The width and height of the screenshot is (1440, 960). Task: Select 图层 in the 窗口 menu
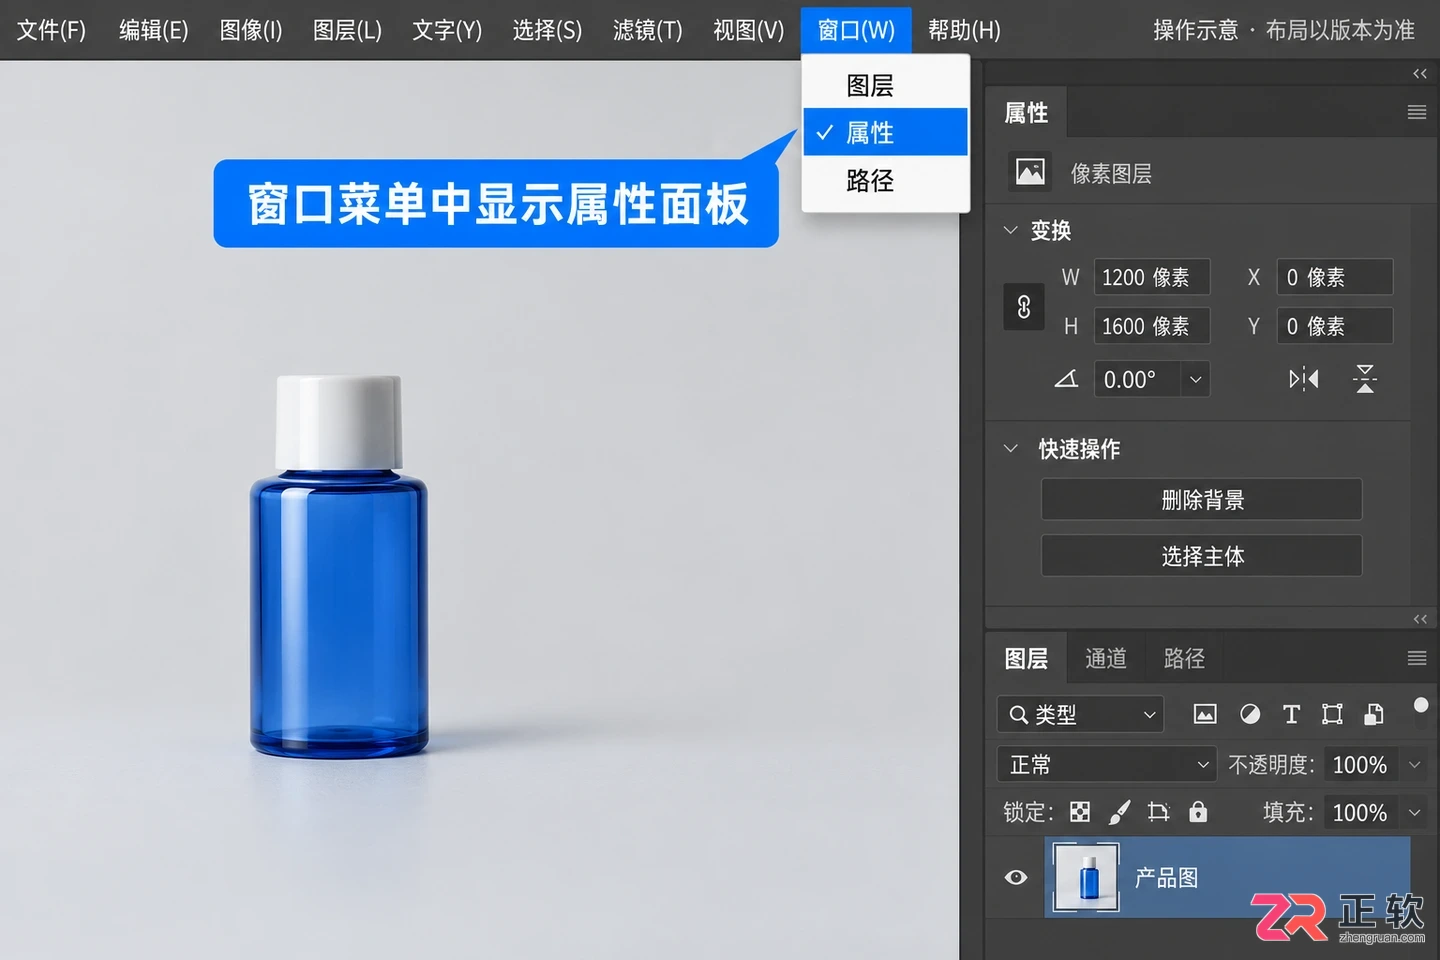[886, 85]
